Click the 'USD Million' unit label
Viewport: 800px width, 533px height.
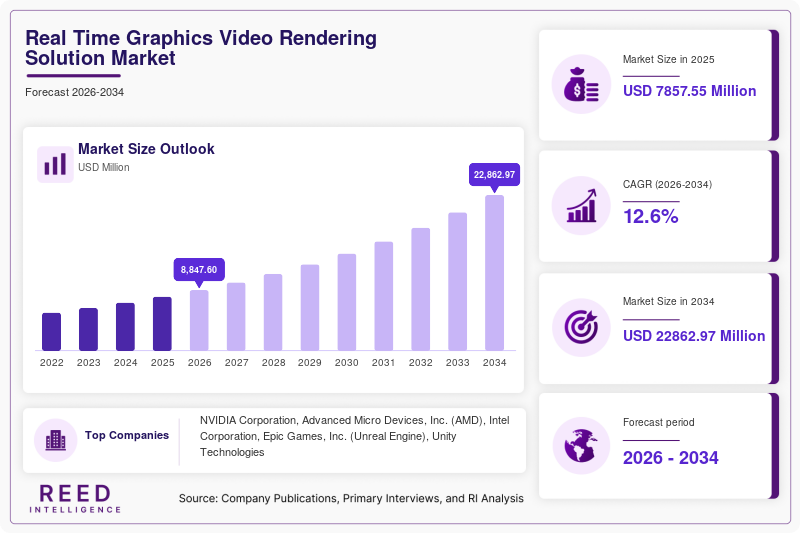click(104, 167)
